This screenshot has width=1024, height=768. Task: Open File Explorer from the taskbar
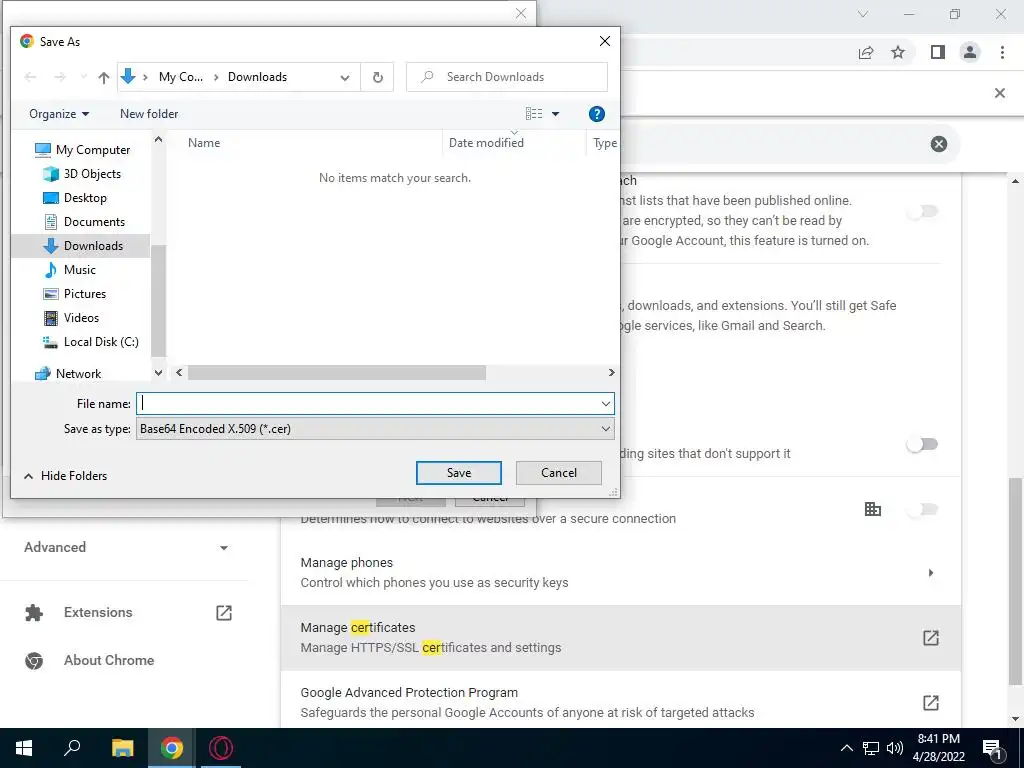[x=122, y=748]
